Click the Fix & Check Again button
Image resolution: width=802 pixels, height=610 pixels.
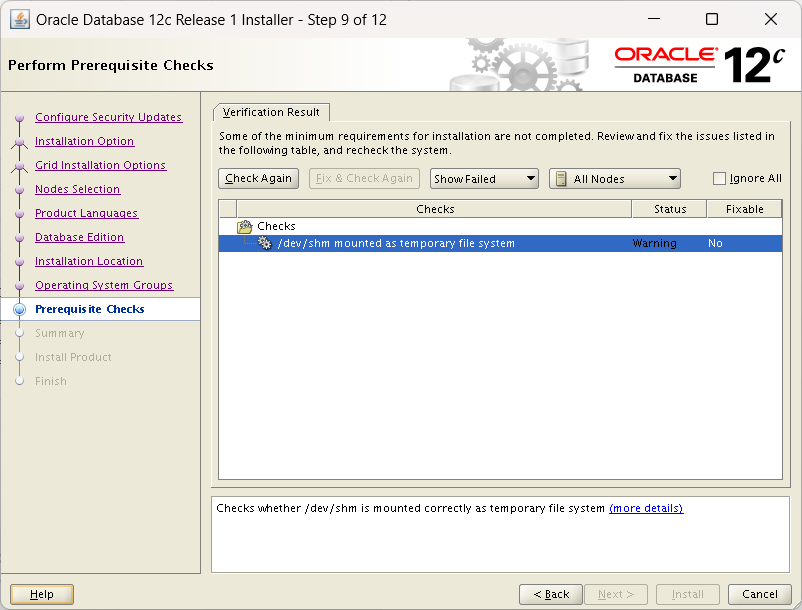pyautogui.click(x=364, y=178)
